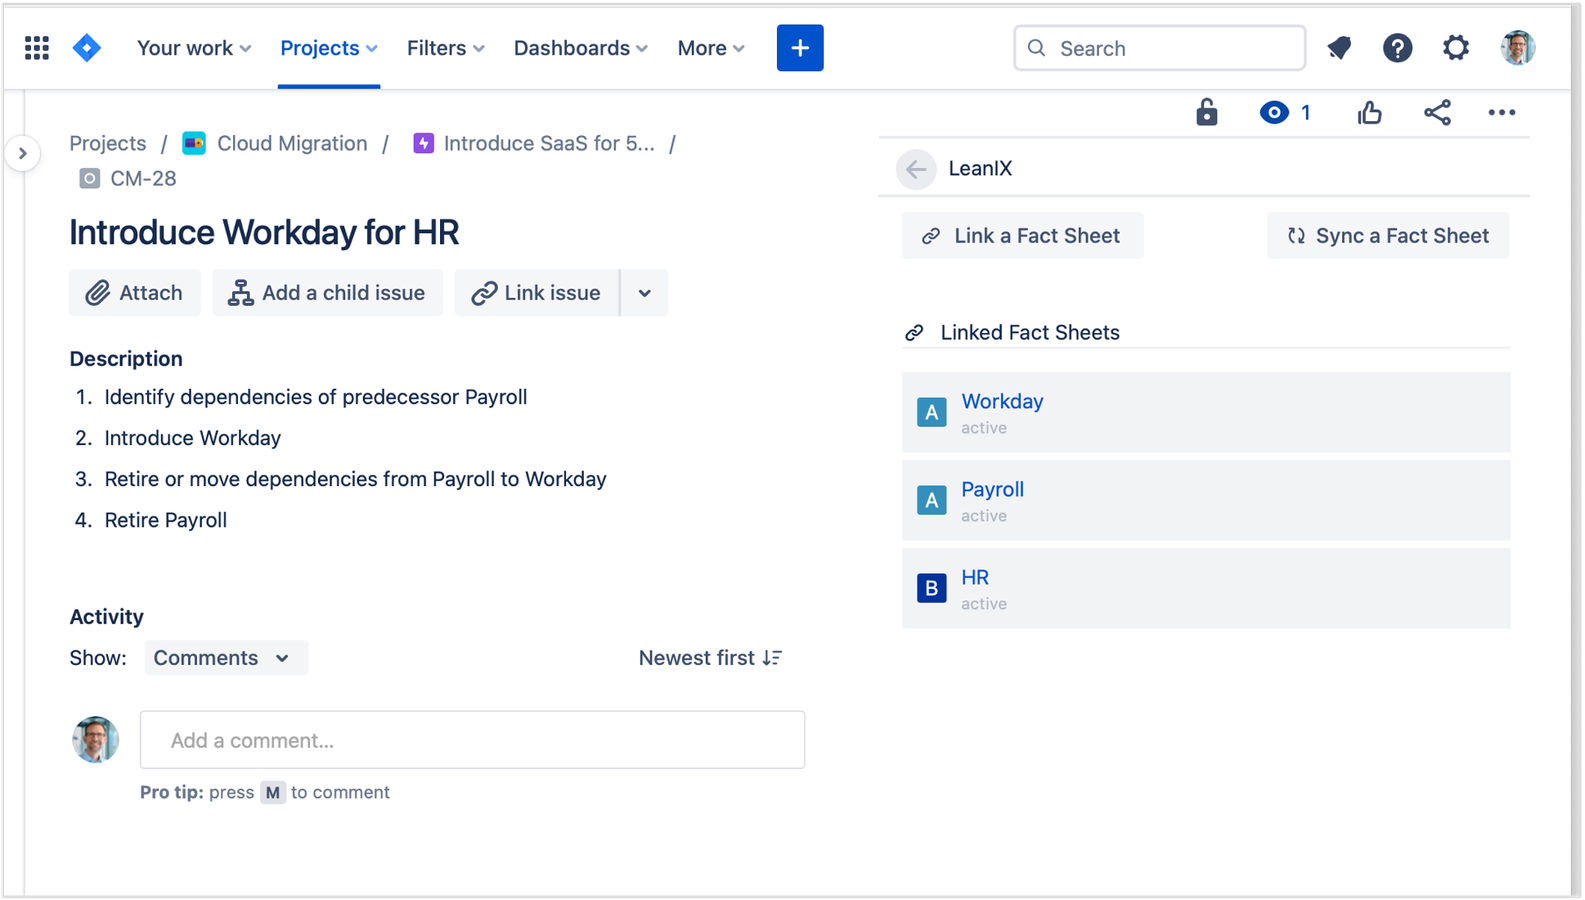Click the purple epic lightning icon
The height and width of the screenshot is (900, 1585).
tap(424, 144)
